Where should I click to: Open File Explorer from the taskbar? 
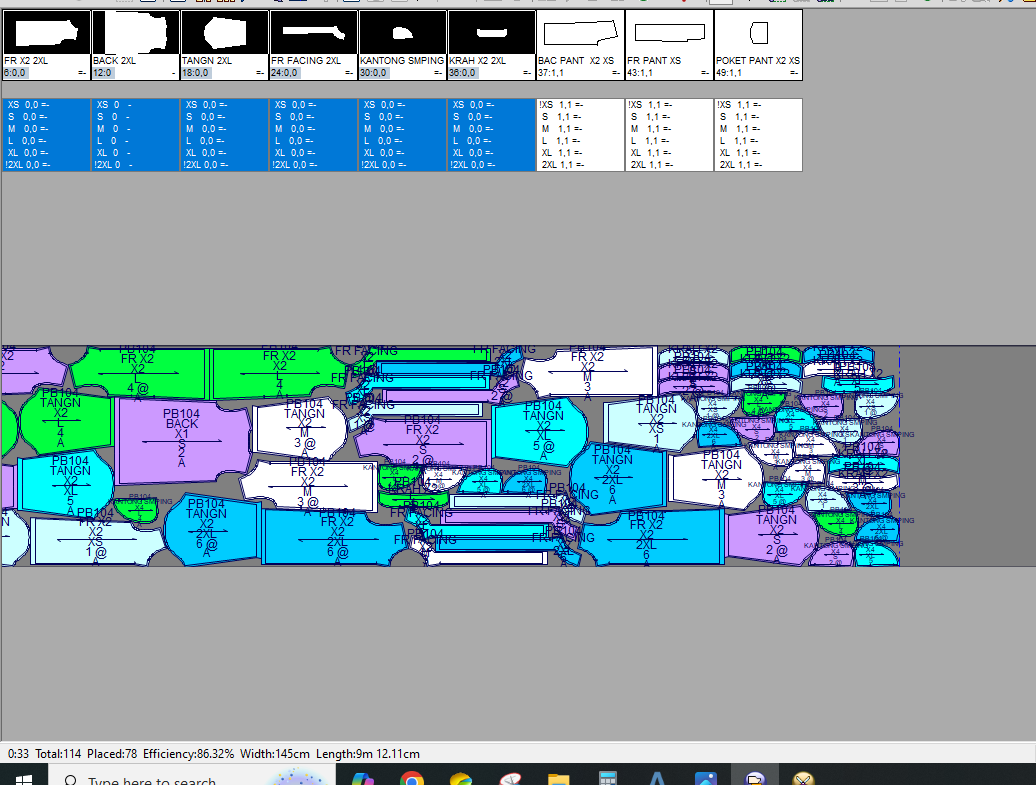(x=558, y=778)
